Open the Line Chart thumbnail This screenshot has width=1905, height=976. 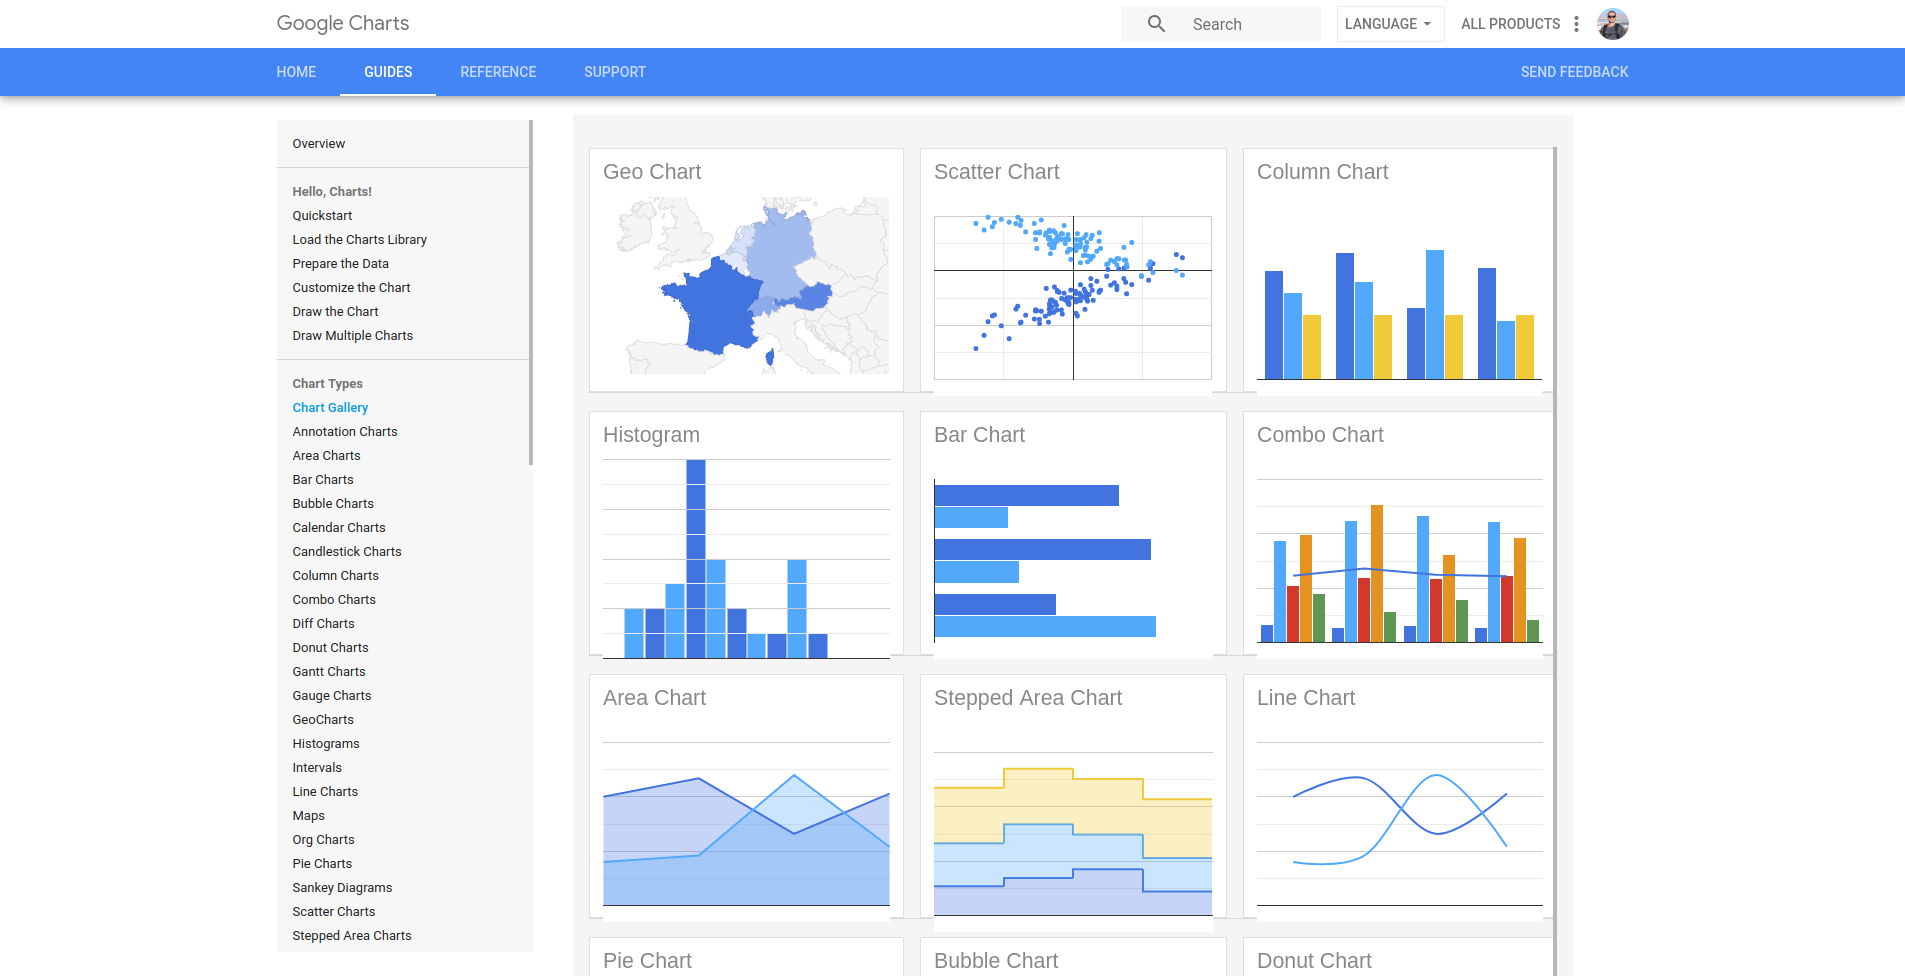pos(1399,823)
